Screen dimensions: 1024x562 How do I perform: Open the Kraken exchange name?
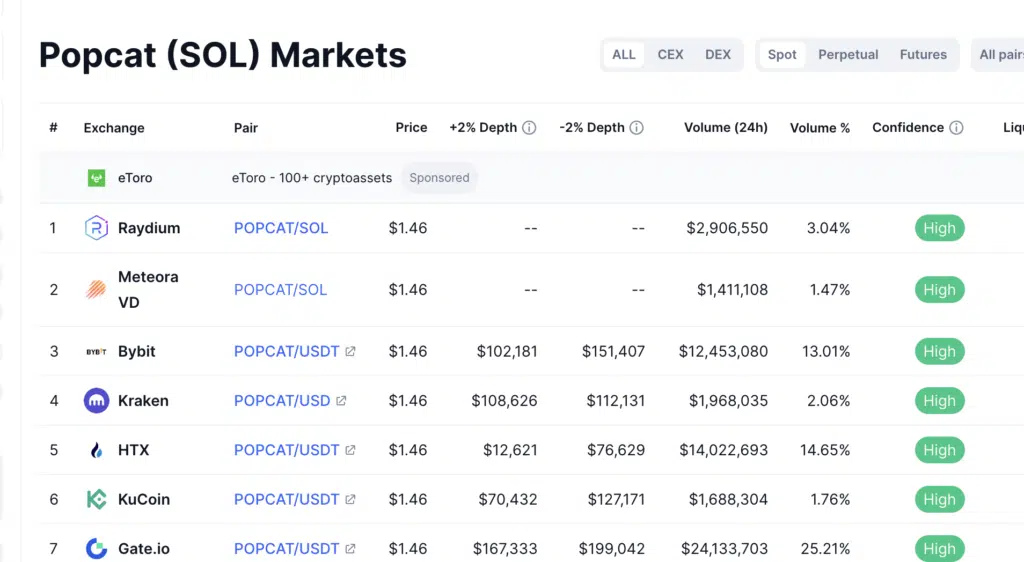pyautogui.click(x=143, y=400)
